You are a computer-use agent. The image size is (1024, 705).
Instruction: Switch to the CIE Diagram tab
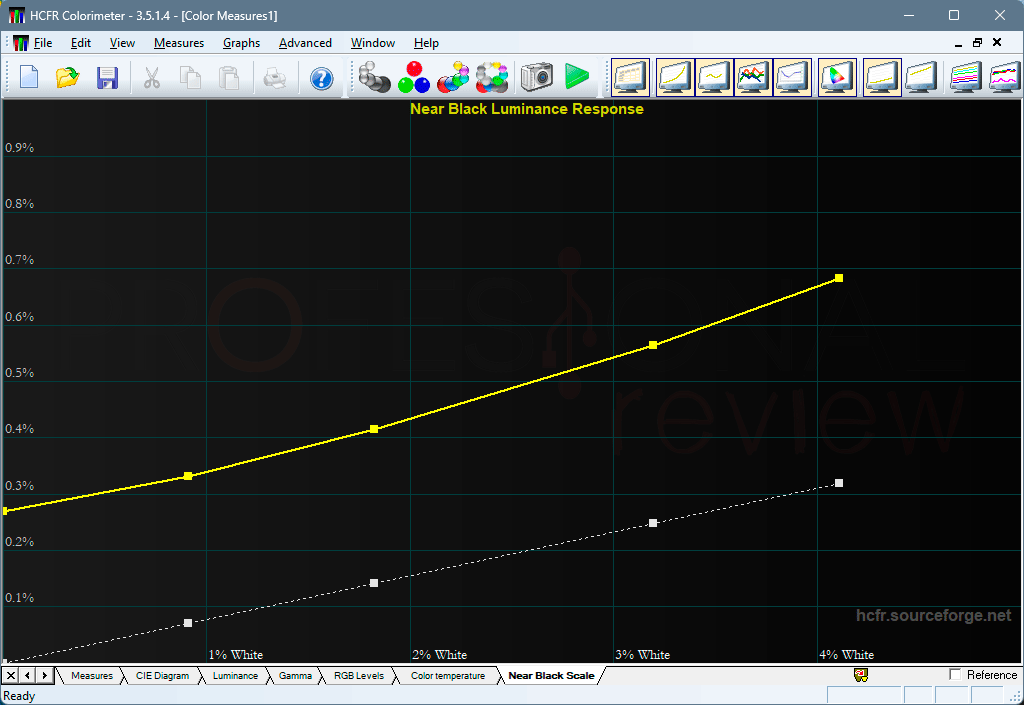point(162,676)
